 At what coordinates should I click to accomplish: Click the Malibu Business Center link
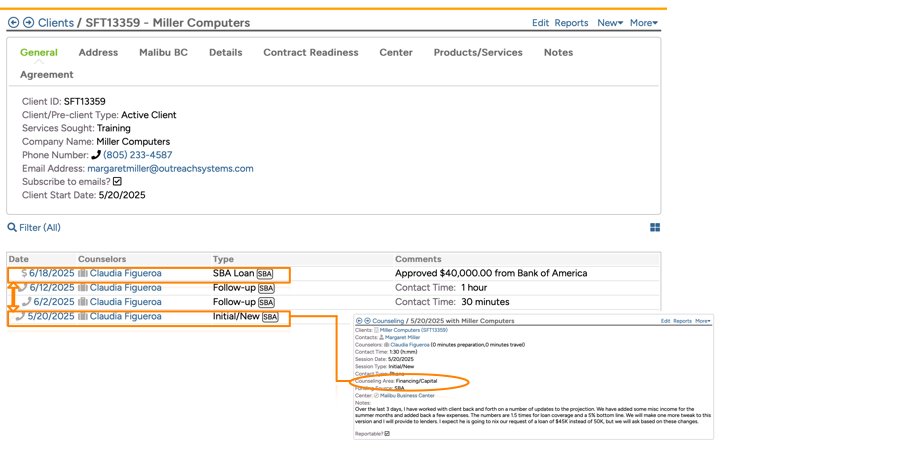coord(408,396)
